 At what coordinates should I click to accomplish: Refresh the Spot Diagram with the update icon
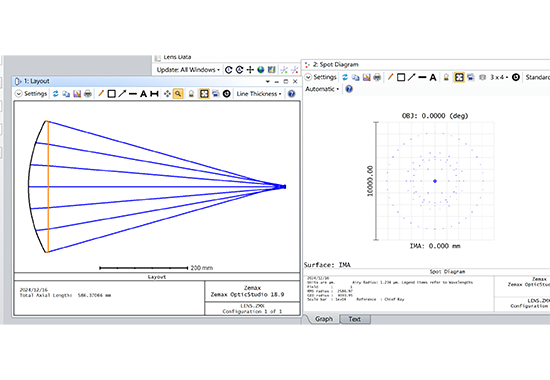[x=345, y=77]
